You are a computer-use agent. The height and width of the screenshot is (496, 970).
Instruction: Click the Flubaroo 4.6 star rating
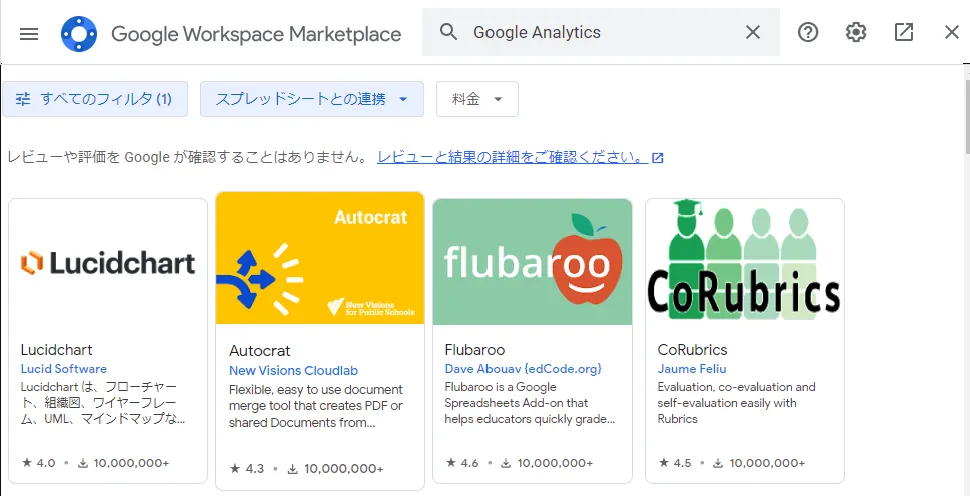[x=462, y=463]
